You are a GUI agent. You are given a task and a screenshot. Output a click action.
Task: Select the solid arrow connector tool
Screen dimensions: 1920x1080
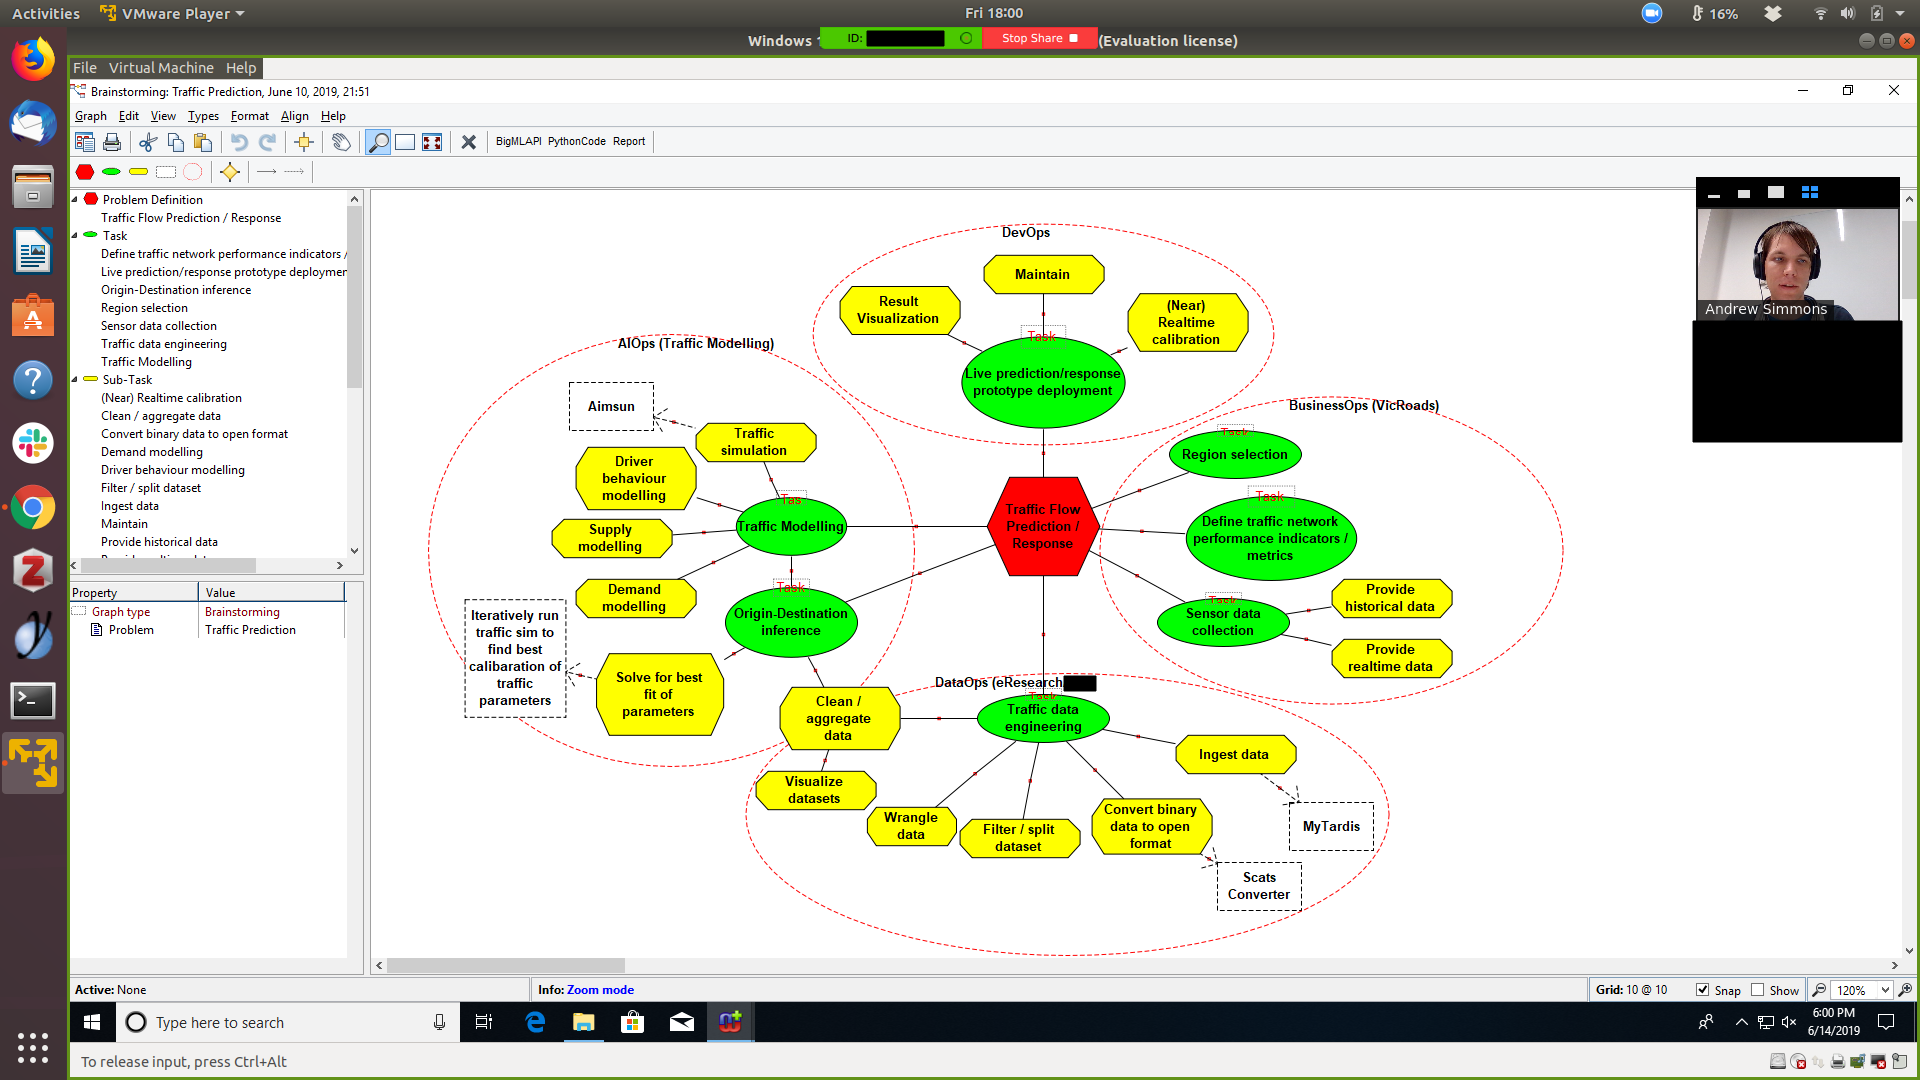(266, 172)
